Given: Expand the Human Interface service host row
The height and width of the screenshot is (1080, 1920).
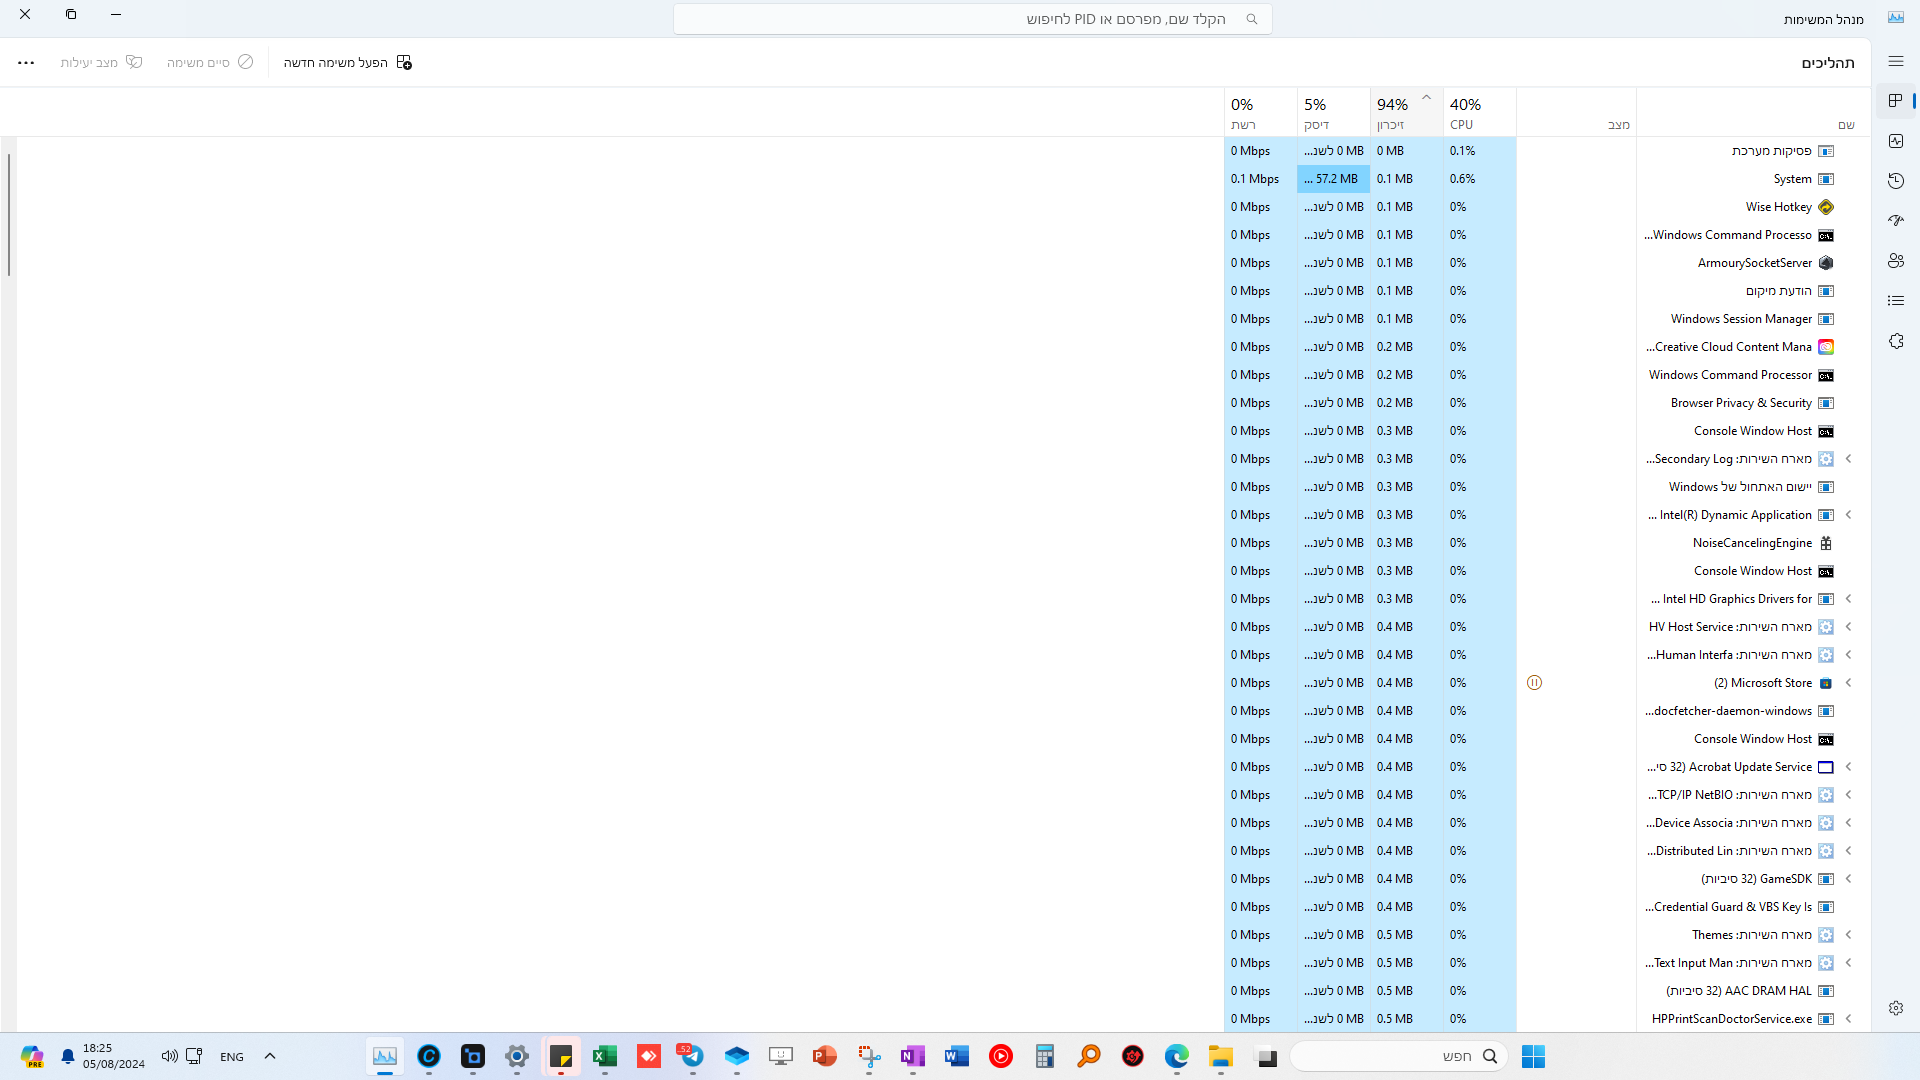Looking at the screenshot, I should [1849, 655].
